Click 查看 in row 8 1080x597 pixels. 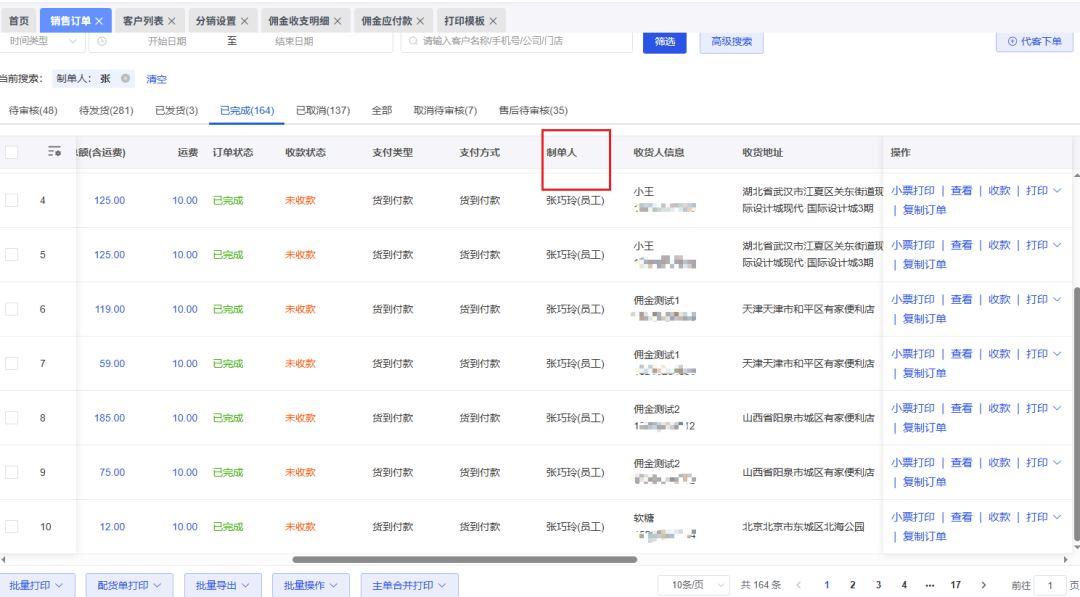(962, 408)
